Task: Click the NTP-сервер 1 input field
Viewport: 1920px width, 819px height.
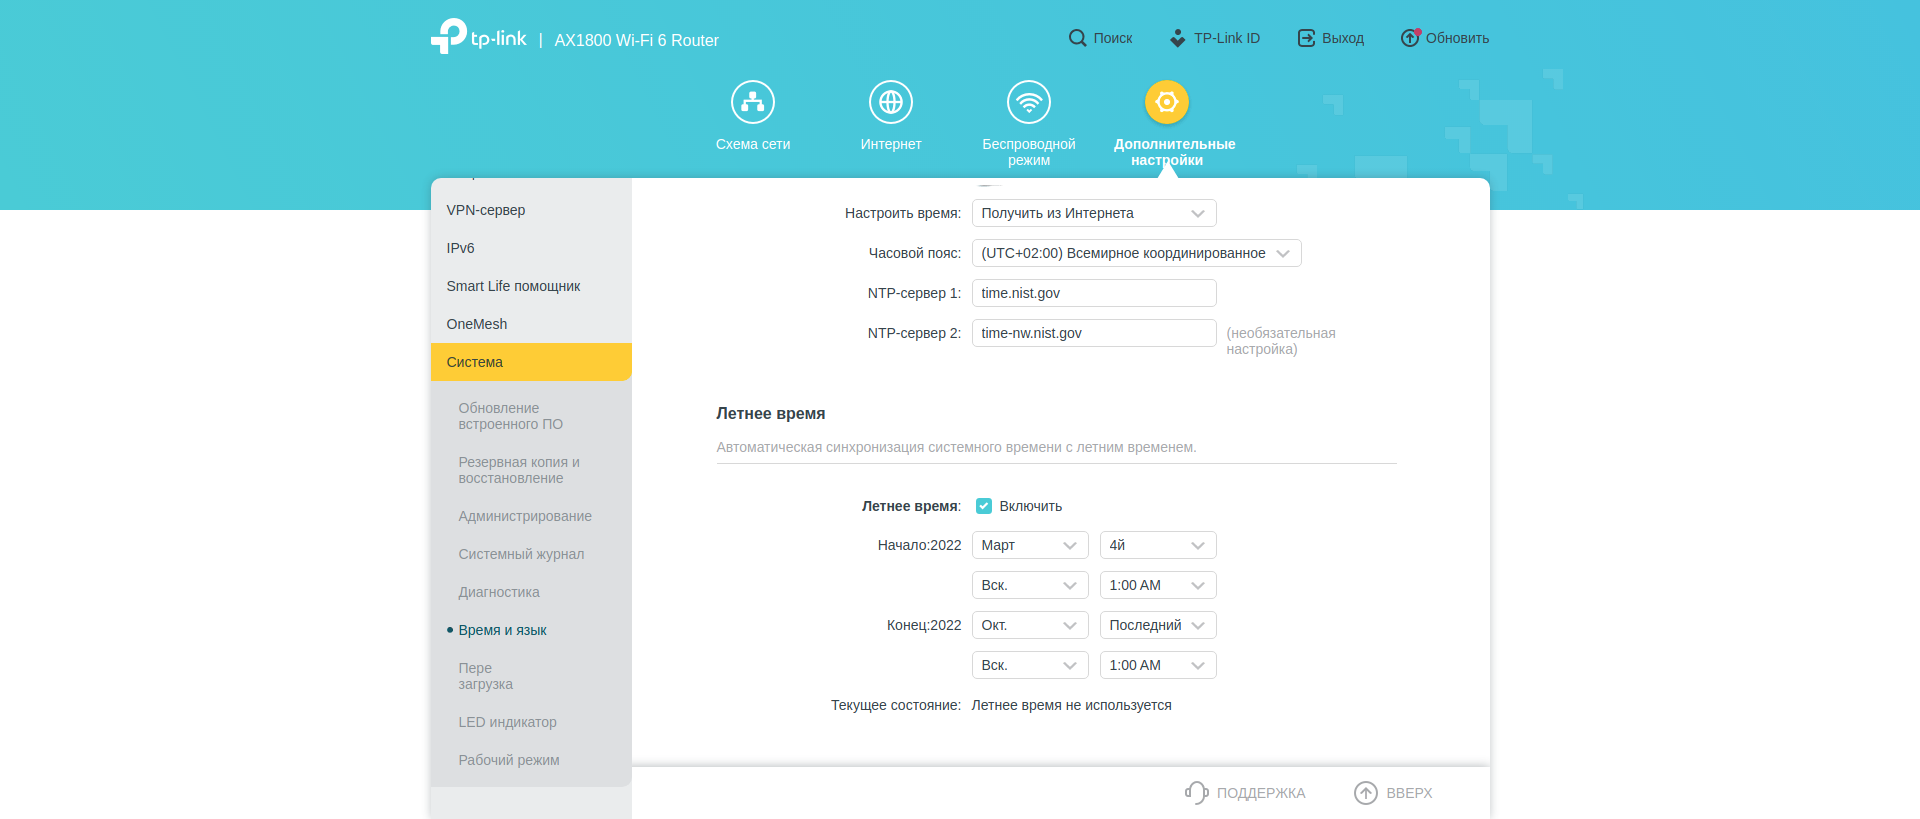Action: tap(1093, 293)
